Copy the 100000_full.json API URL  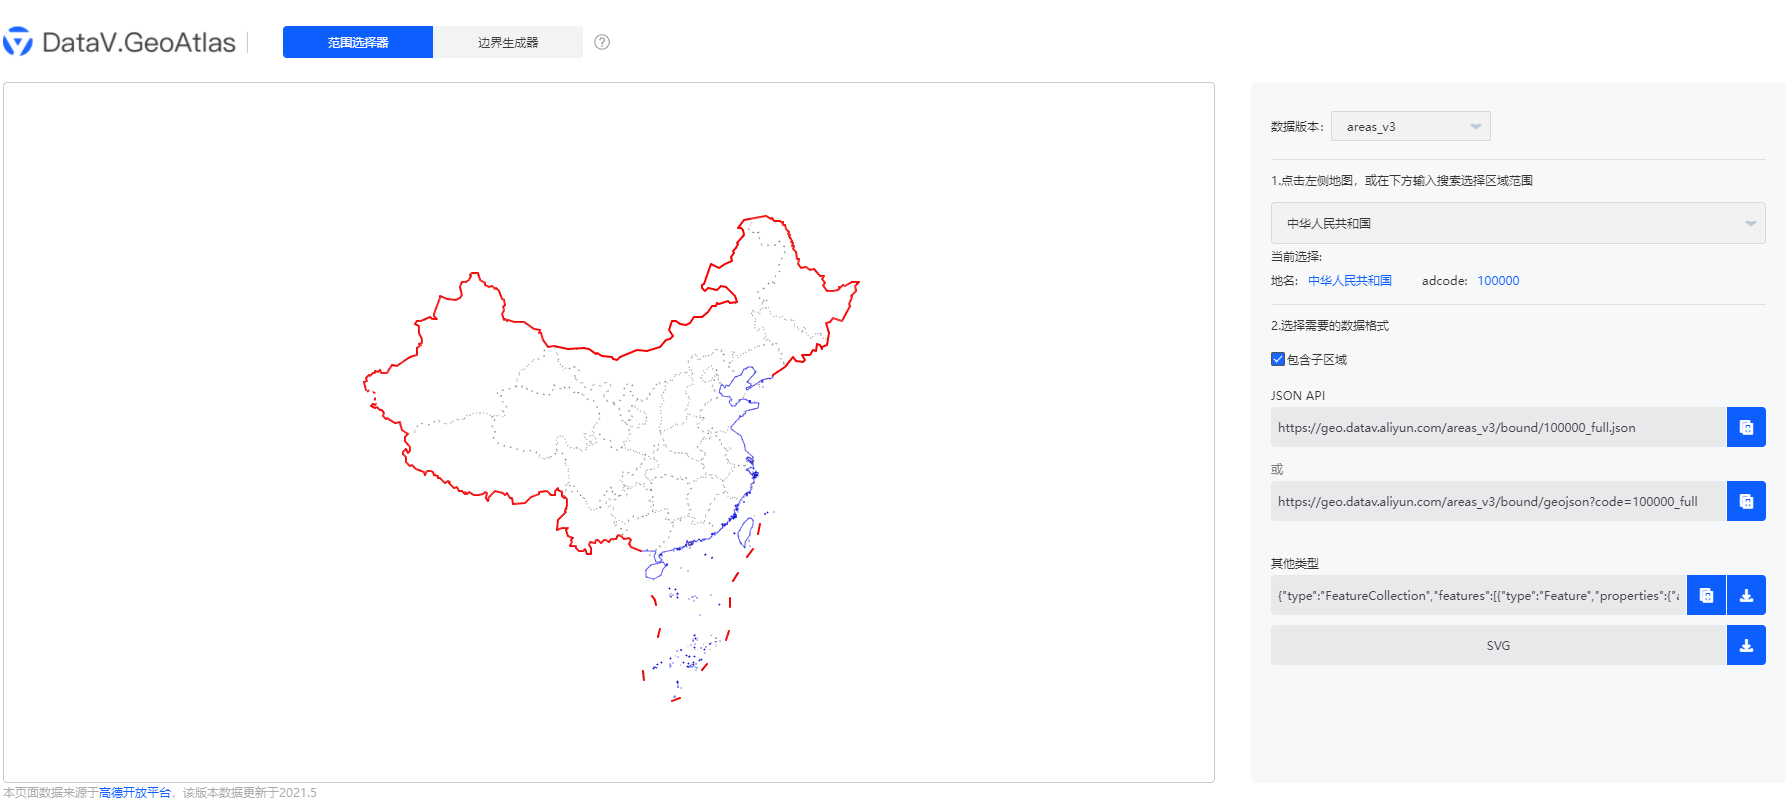point(1746,427)
